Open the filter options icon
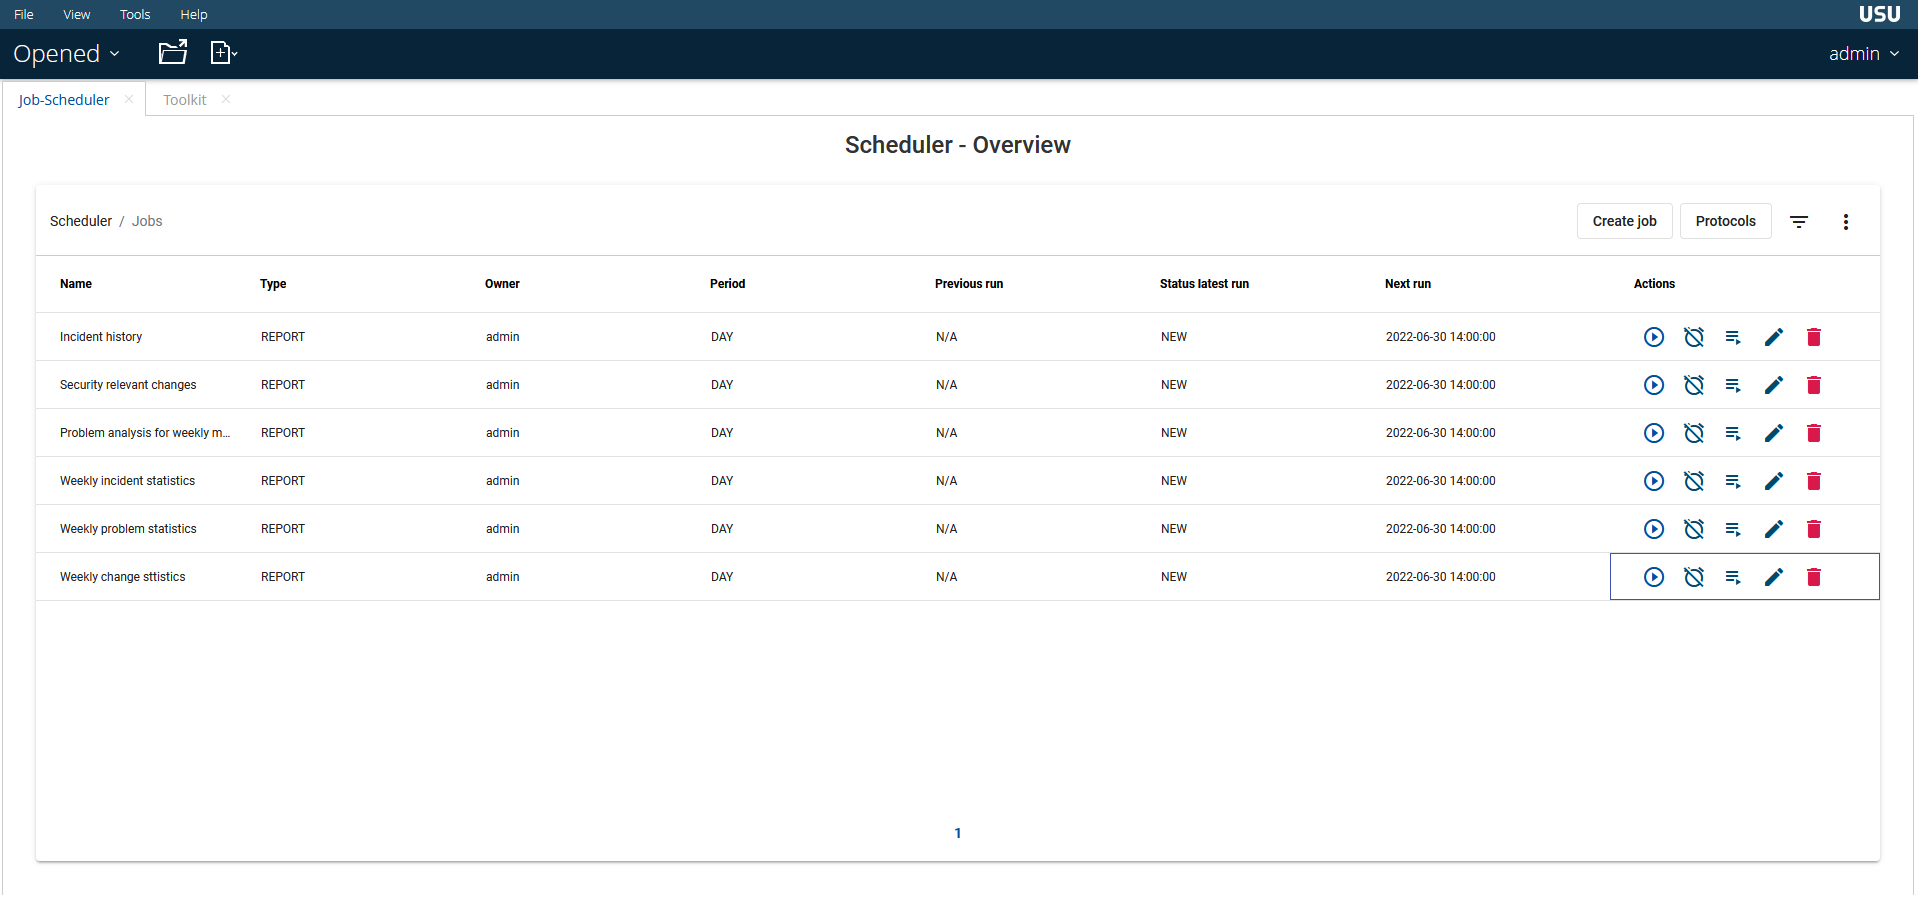The image size is (1918, 897). [1799, 222]
